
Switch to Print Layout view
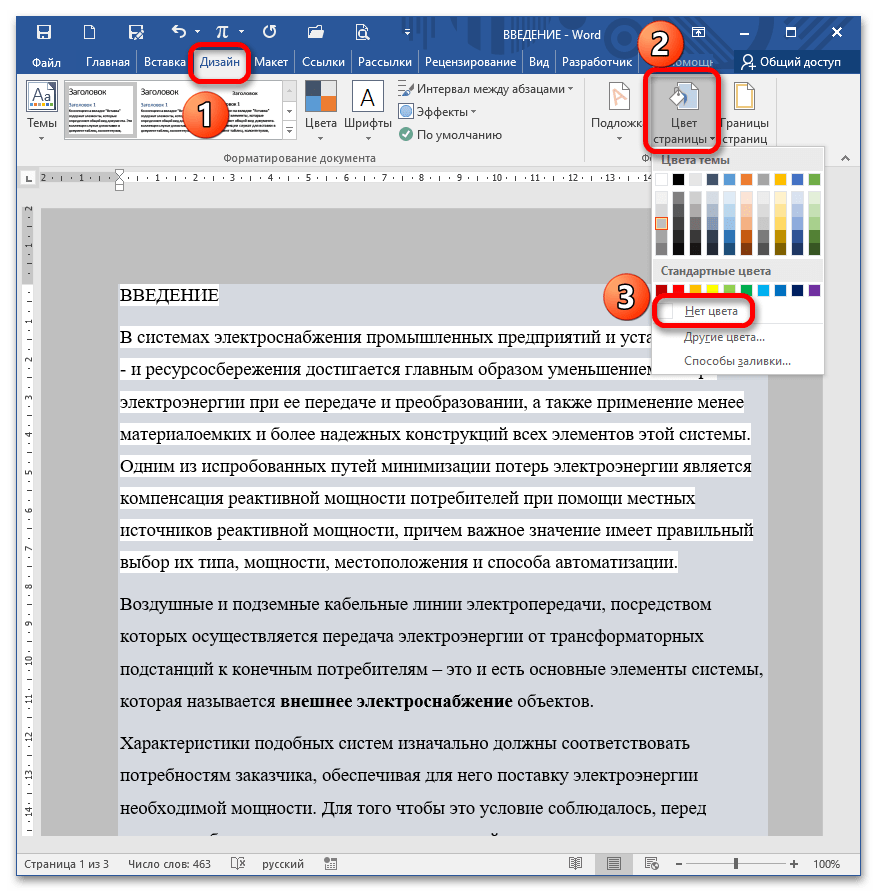[613, 864]
